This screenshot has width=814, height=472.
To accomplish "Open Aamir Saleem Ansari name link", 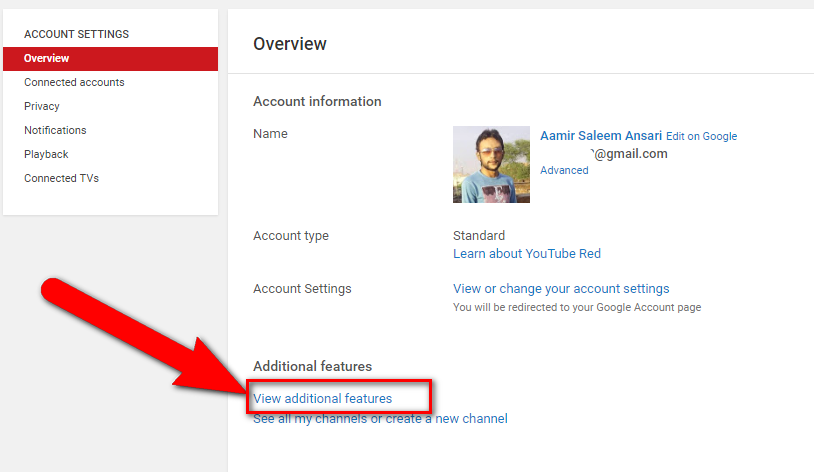I will [x=601, y=136].
